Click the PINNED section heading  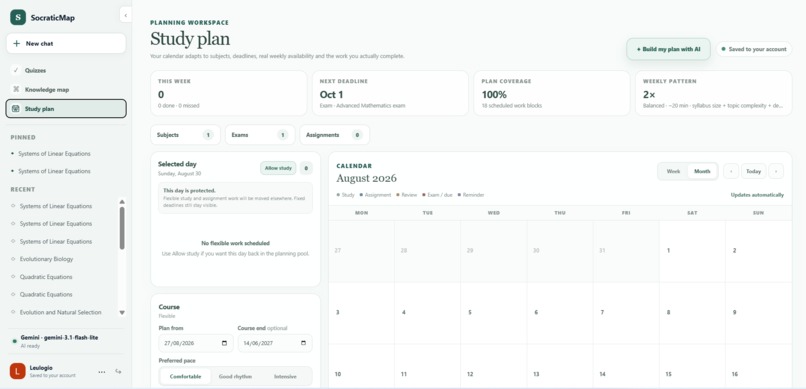[x=23, y=137]
